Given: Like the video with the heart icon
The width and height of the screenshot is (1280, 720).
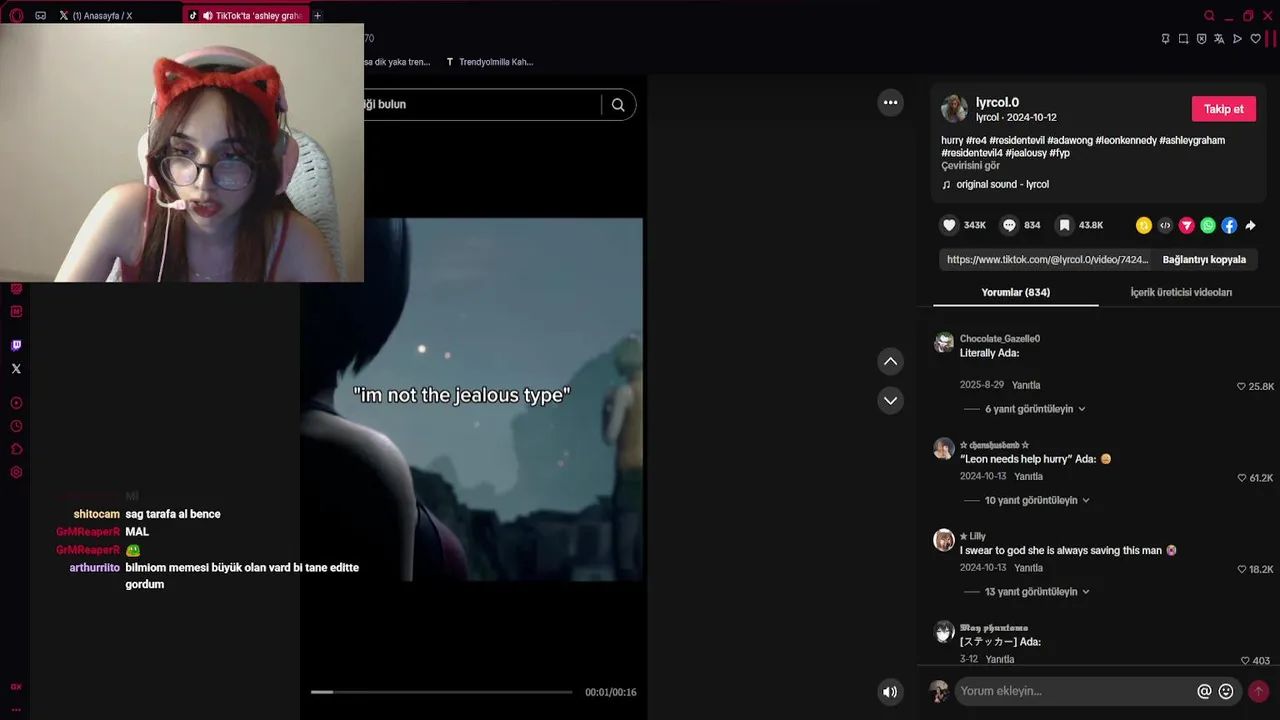Looking at the screenshot, I should click(950, 225).
